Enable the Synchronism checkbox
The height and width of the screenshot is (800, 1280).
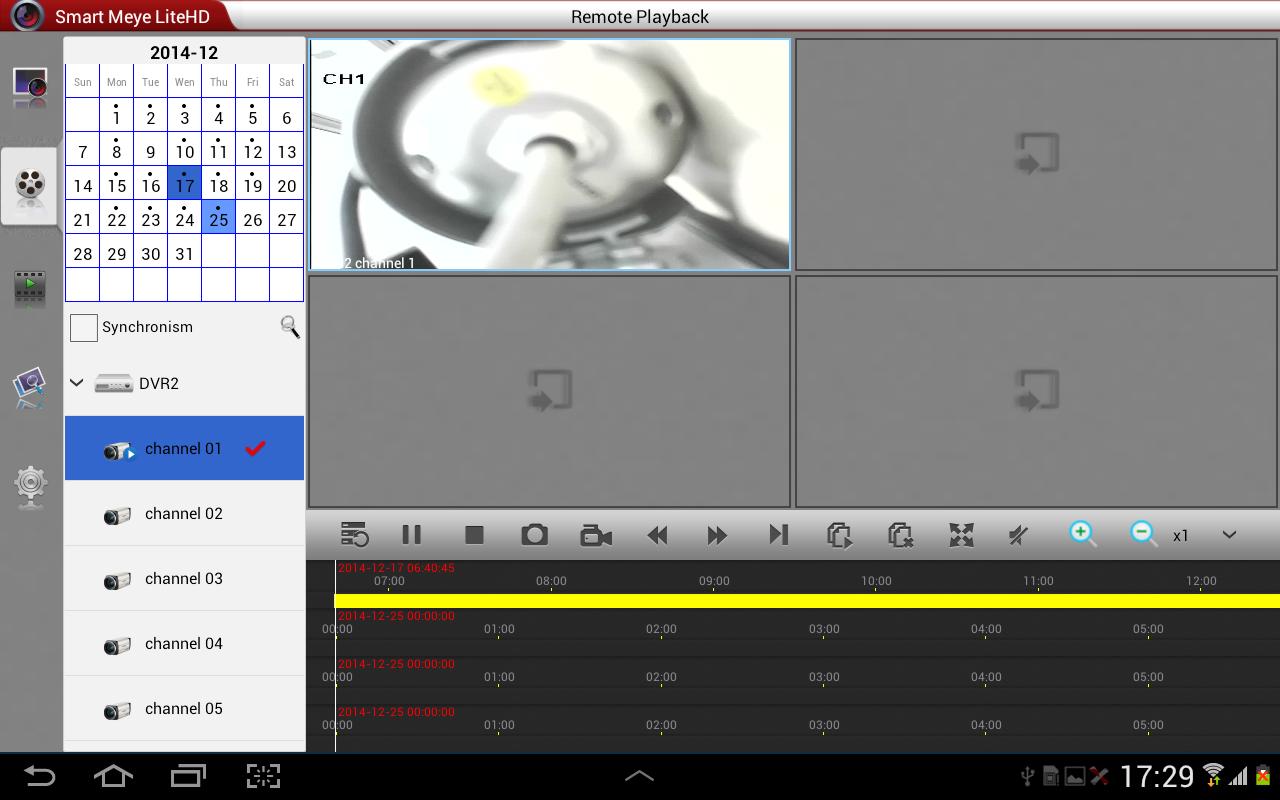(83, 327)
